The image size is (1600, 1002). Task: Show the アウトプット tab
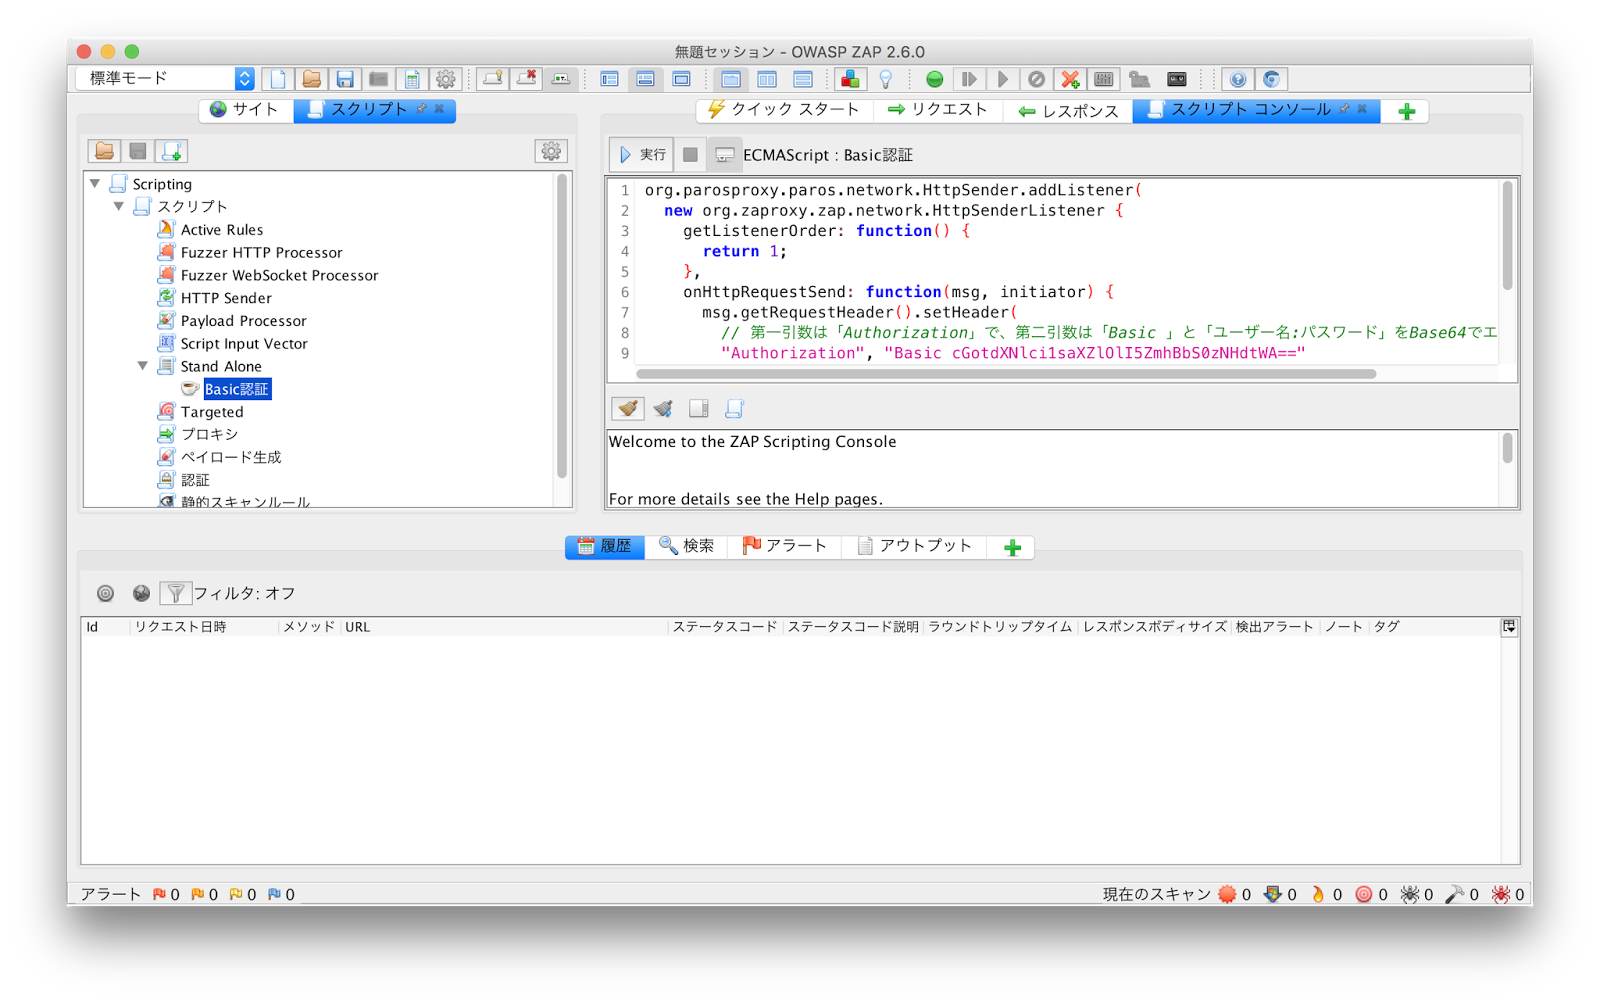(x=914, y=546)
